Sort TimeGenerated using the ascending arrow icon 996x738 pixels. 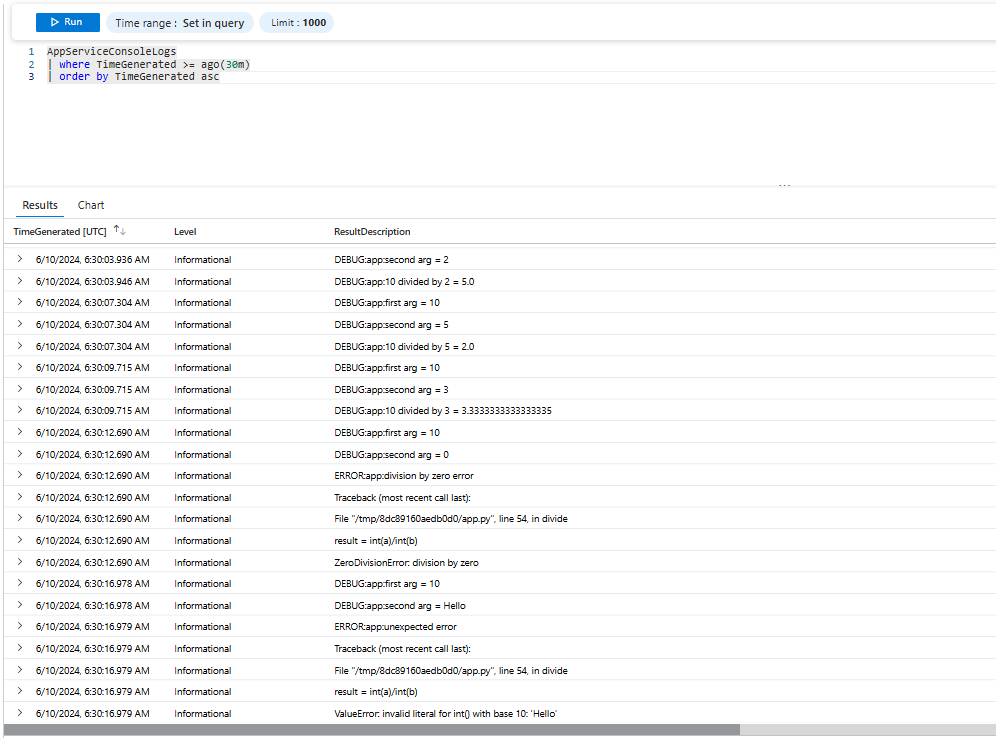click(x=116, y=228)
